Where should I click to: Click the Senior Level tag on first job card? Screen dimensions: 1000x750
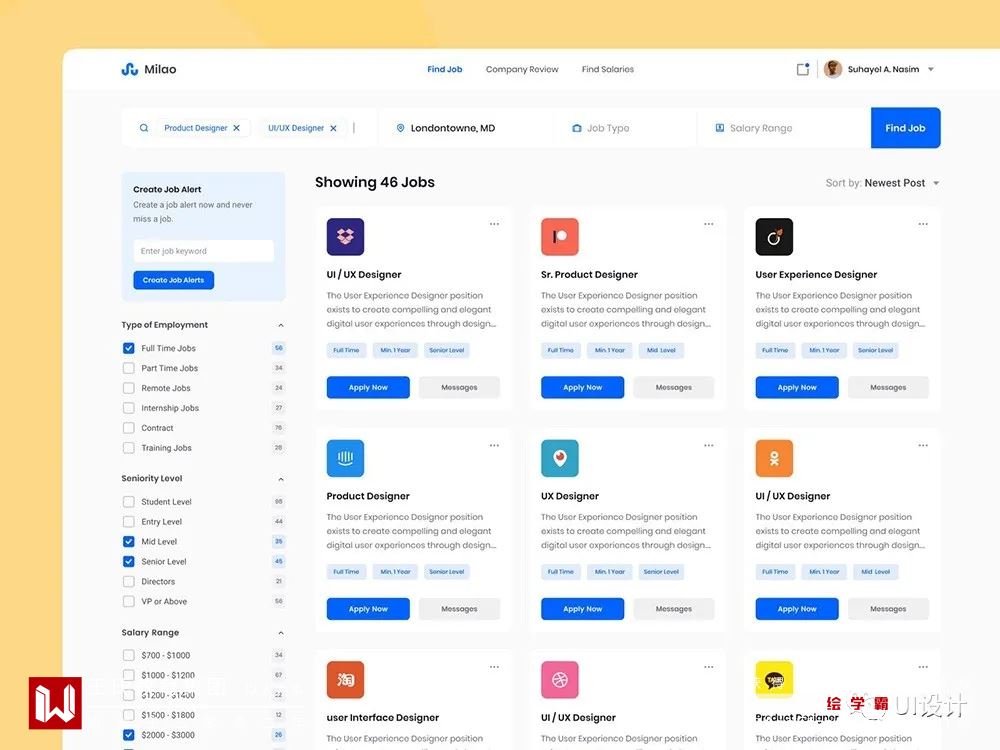coord(446,350)
